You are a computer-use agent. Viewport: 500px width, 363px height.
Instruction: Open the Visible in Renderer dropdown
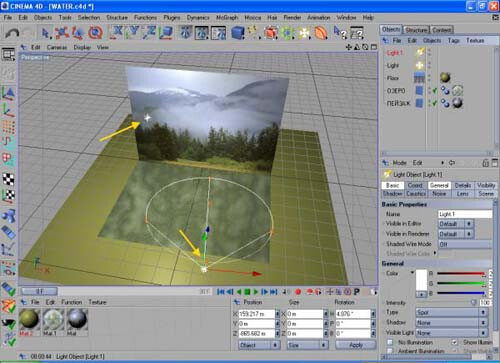pos(456,234)
